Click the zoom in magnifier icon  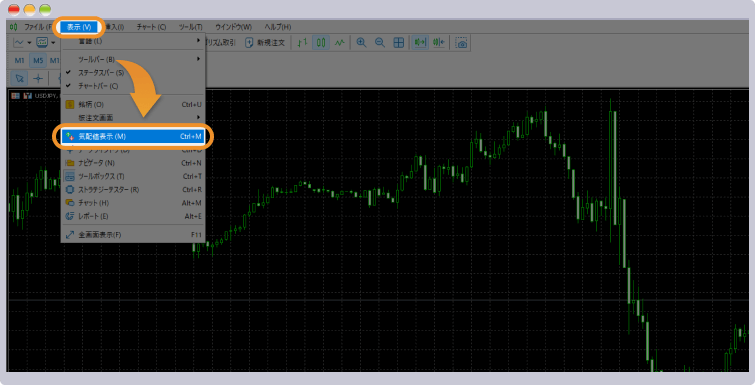tap(361, 43)
